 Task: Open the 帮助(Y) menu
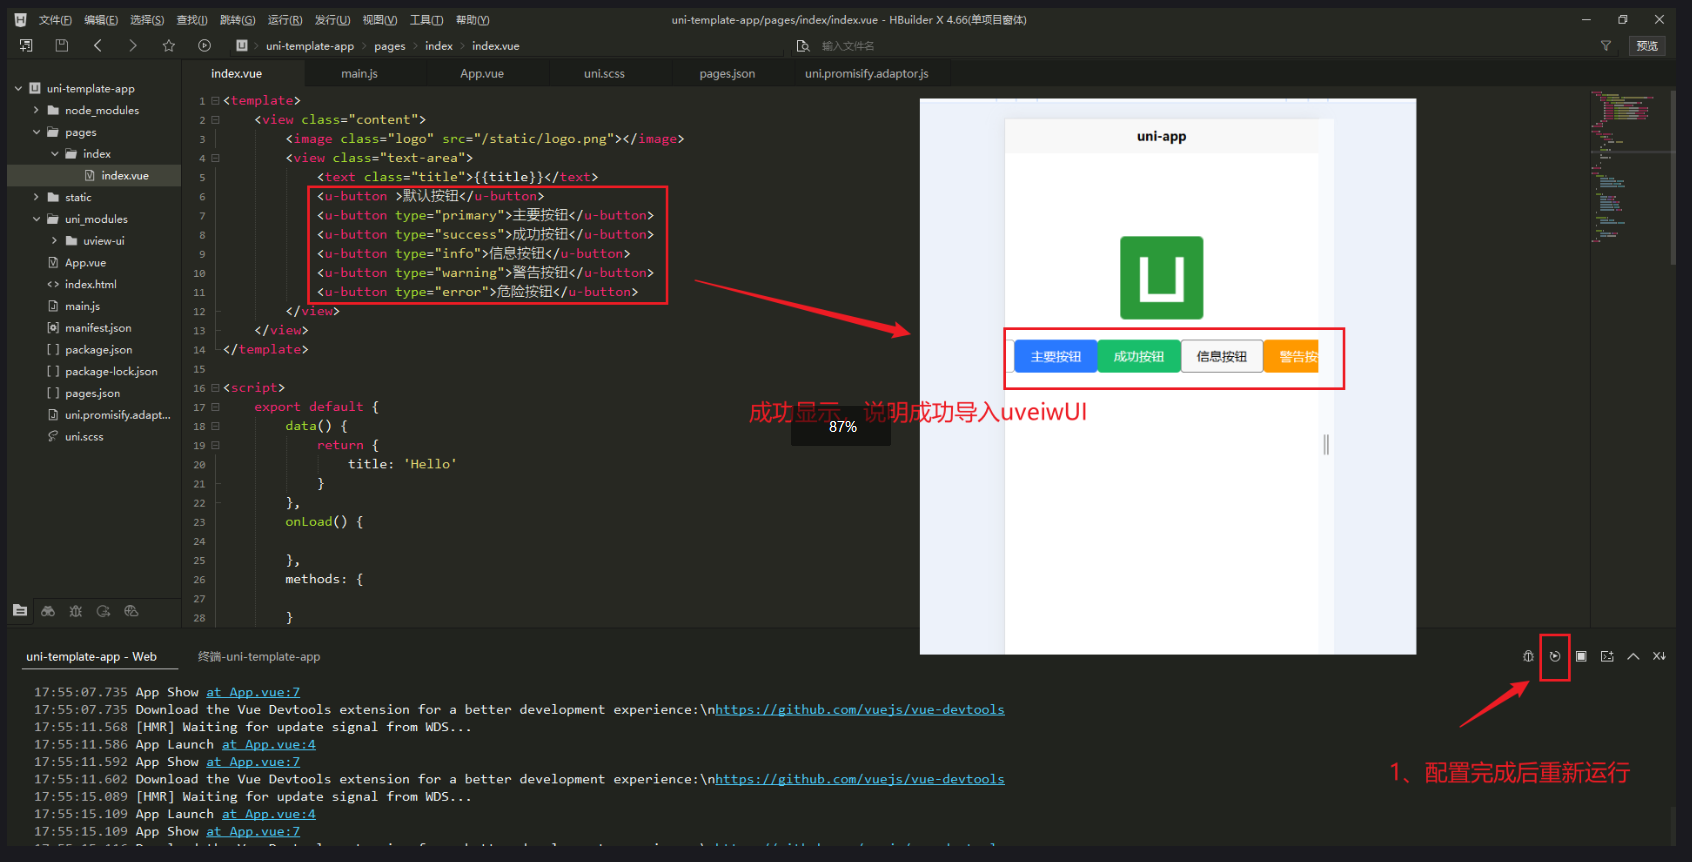(x=473, y=20)
